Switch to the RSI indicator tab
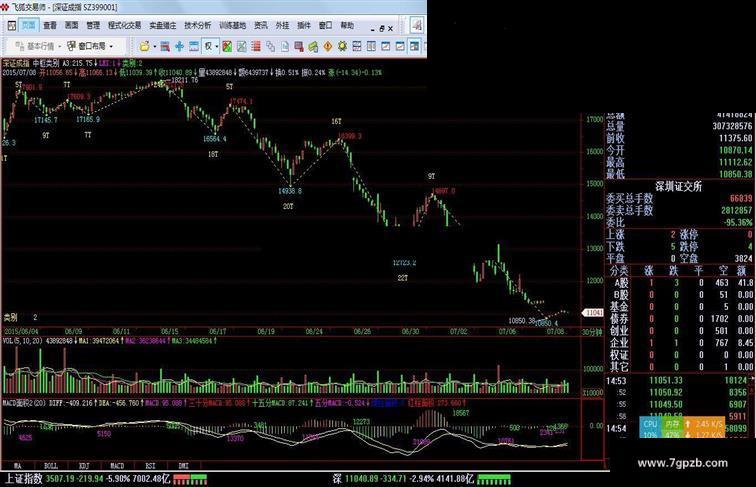Screen dimensions: 756x487 point(150,466)
